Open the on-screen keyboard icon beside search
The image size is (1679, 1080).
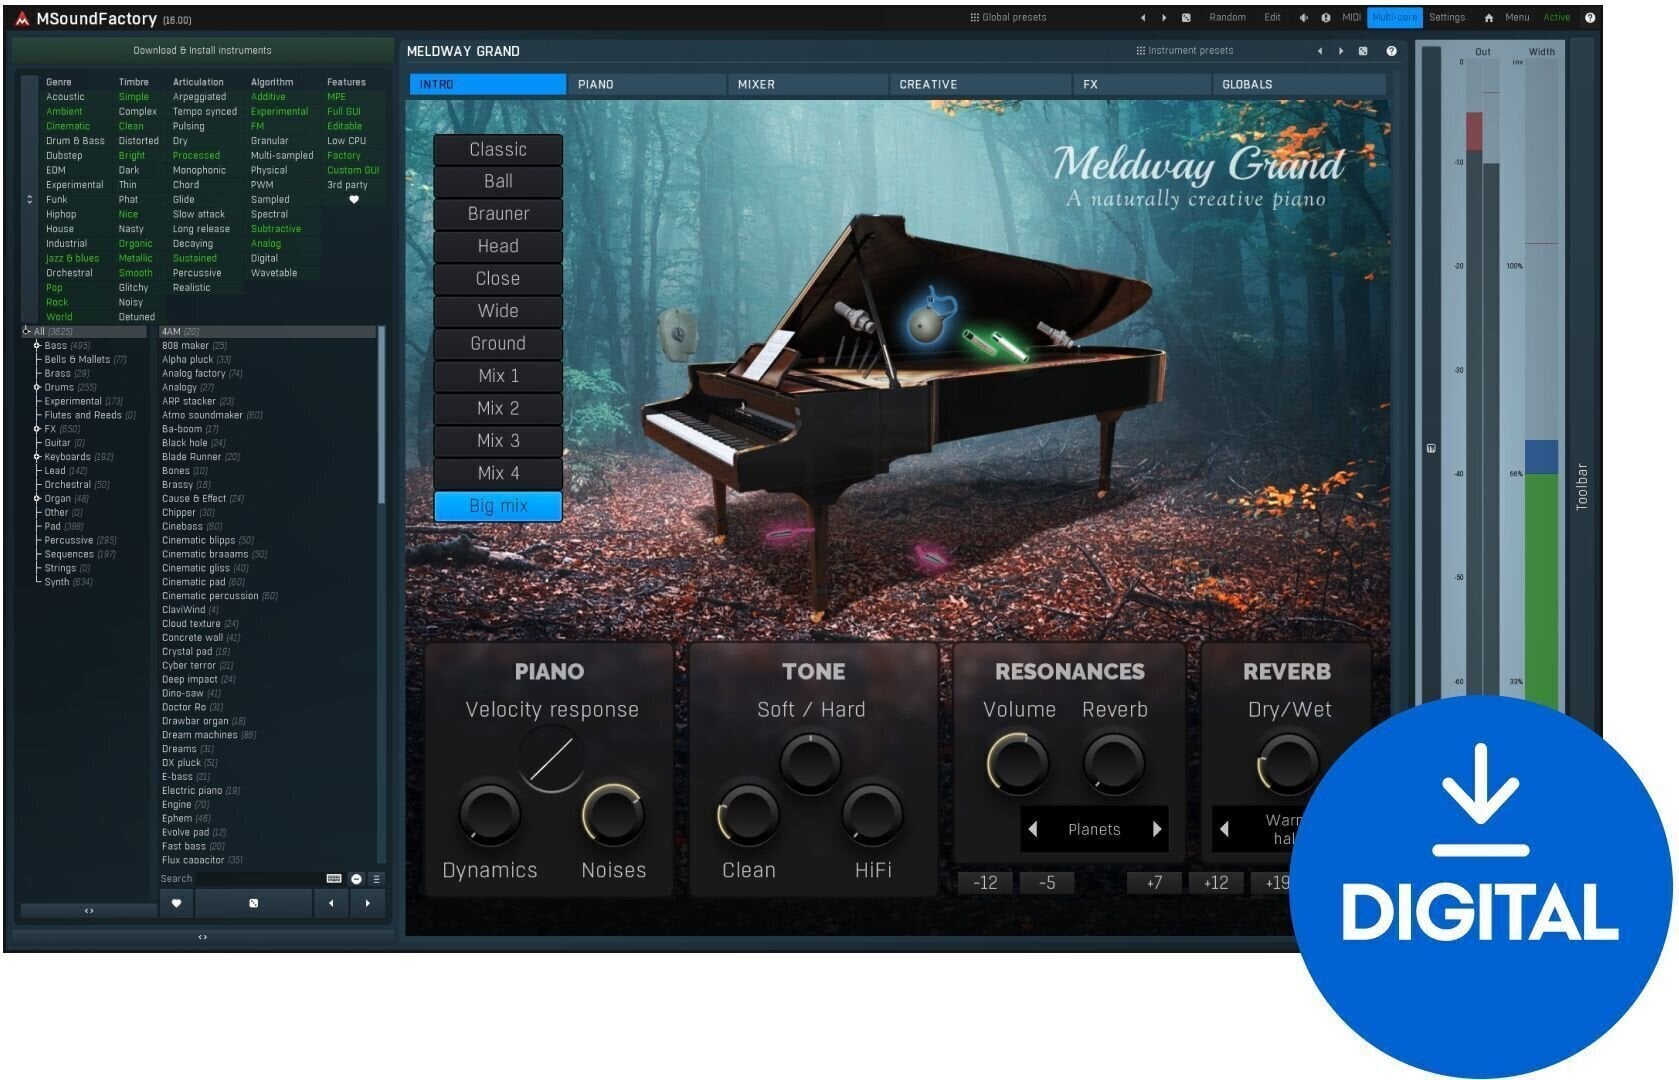[333, 879]
